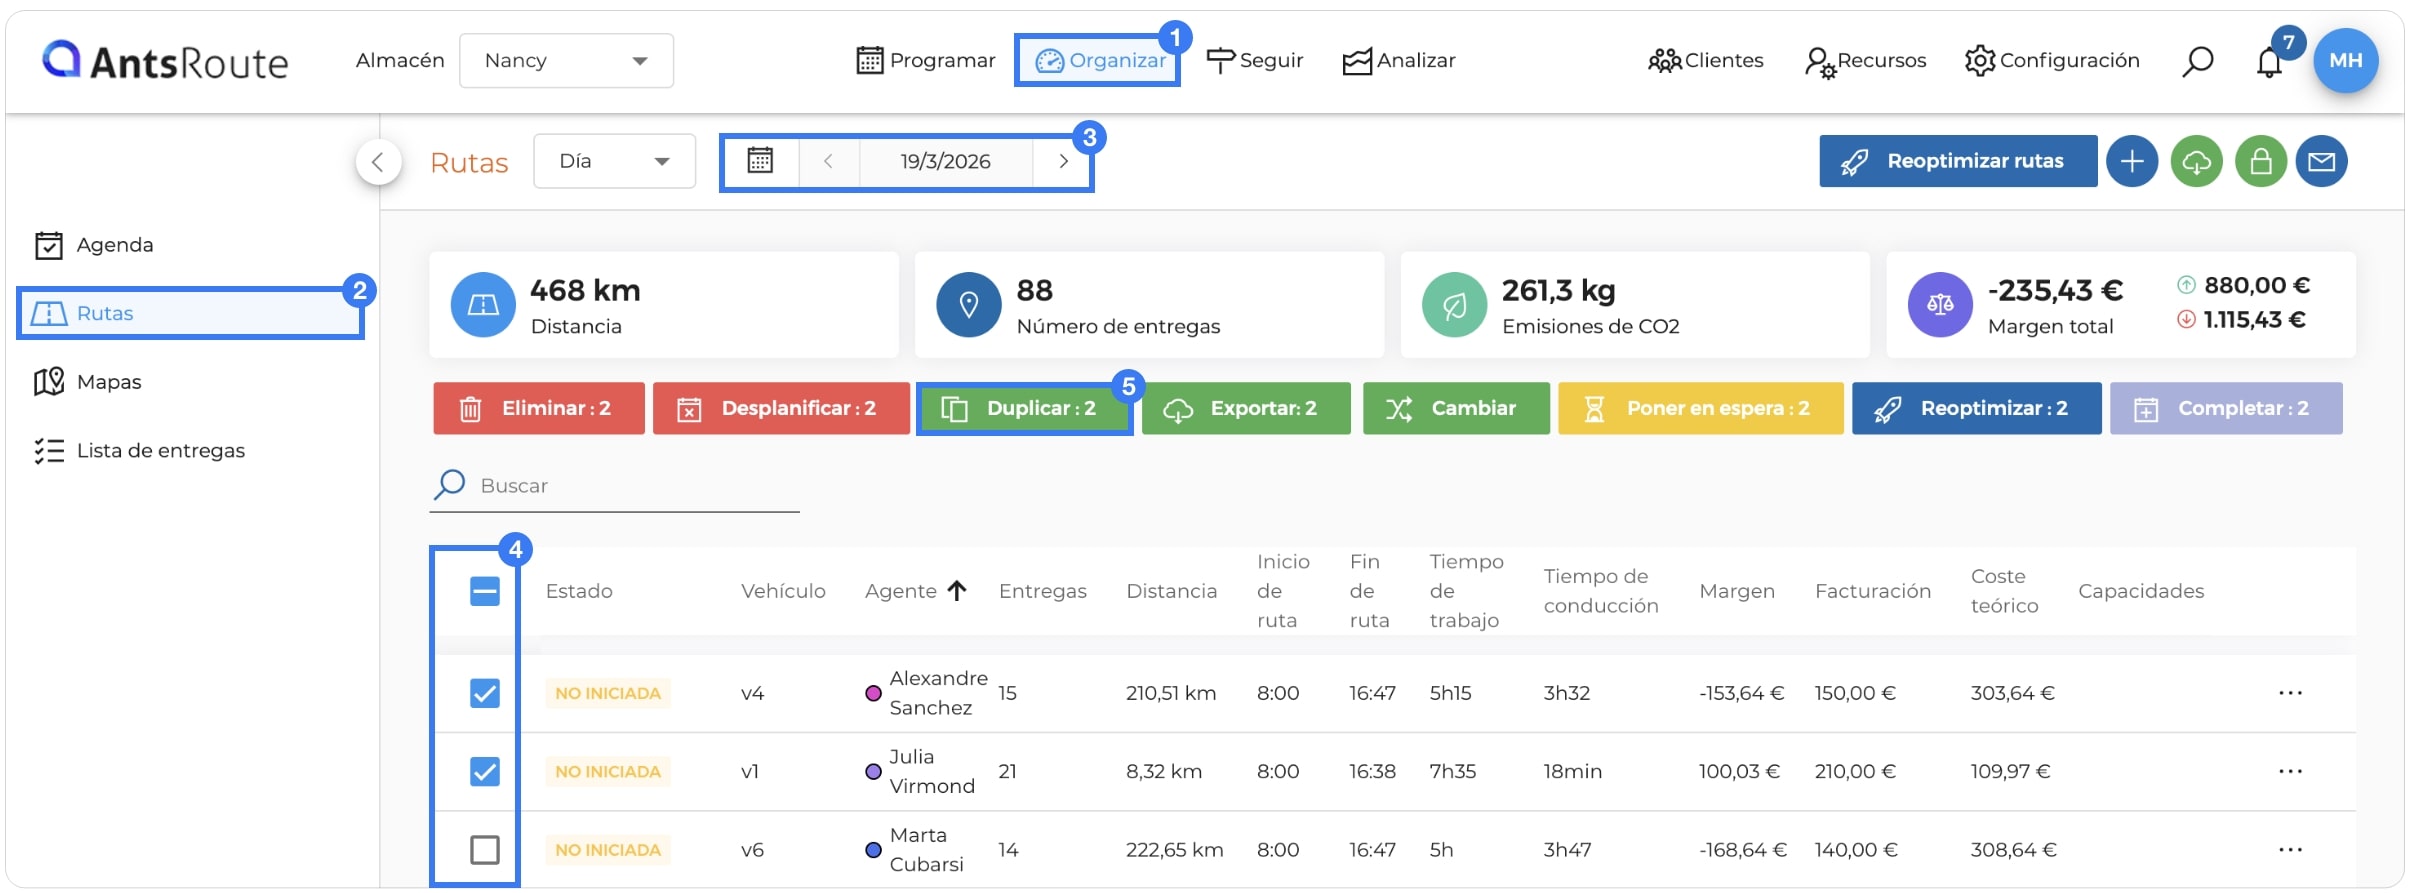Click the CO2 emissions leaf icon
This screenshot has width=2410, height=893.
click(1454, 305)
